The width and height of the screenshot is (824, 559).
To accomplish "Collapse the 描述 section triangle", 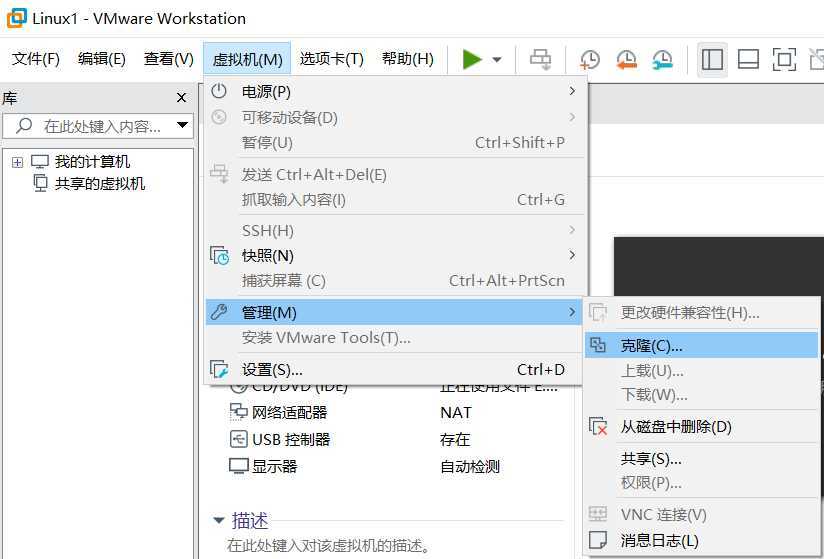I will pyautogui.click(x=218, y=521).
